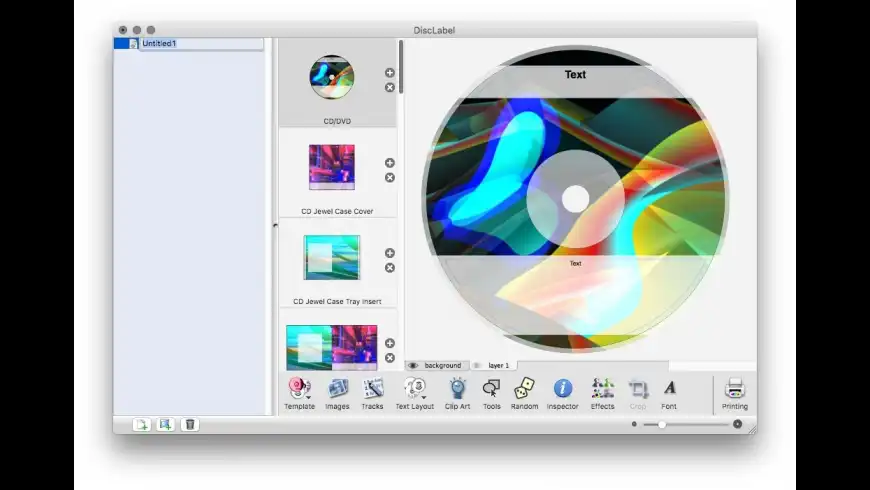Viewport: 870px width, 490px height.
Task: Add a CD/DVD design element
Action: [x=390, y=73]
